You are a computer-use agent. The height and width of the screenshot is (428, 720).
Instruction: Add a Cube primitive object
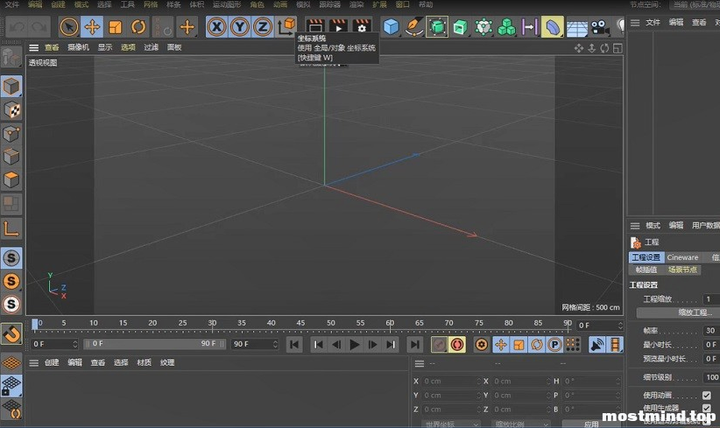click(x=391, y=27)
